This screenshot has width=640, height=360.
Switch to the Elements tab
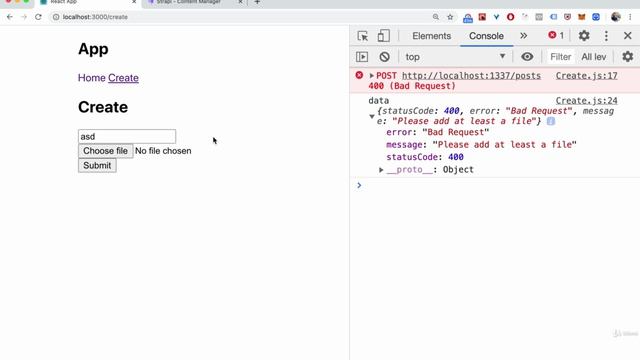click(431, 36)
